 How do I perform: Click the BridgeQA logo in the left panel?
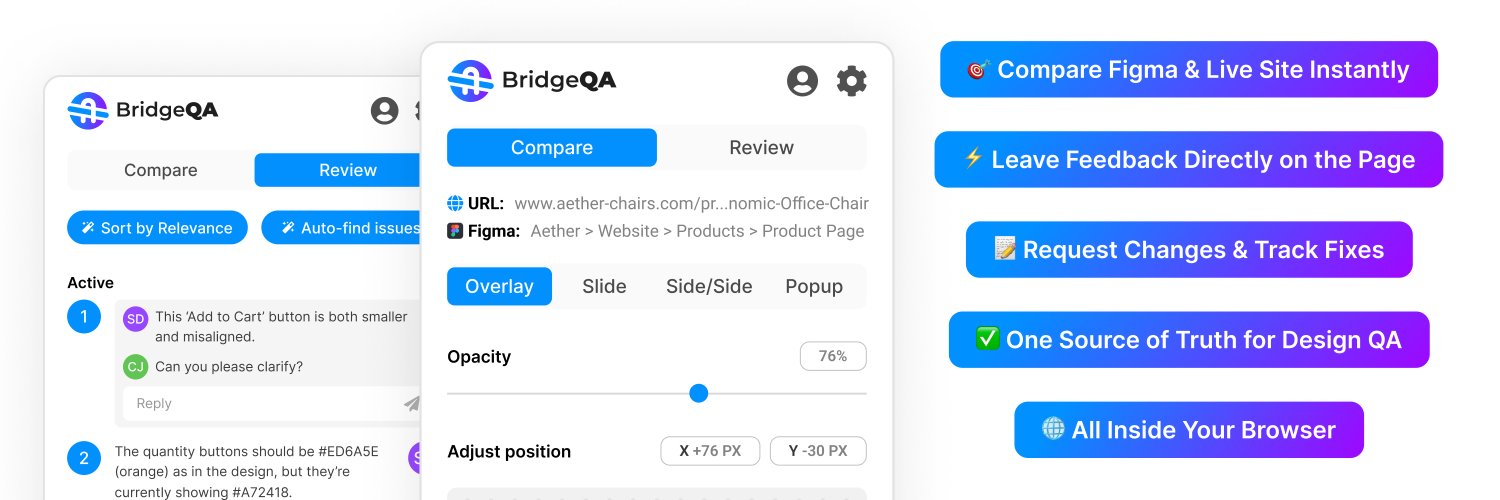143,110
